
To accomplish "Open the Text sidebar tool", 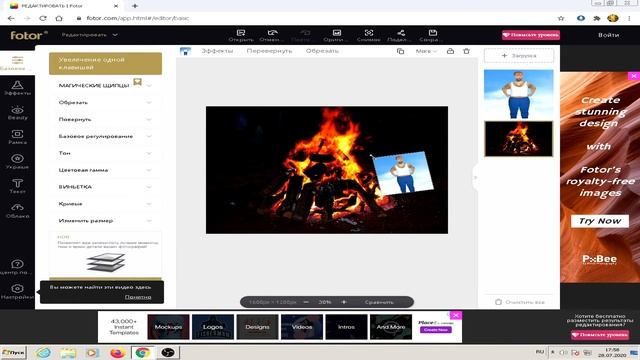I will [17, 186].
